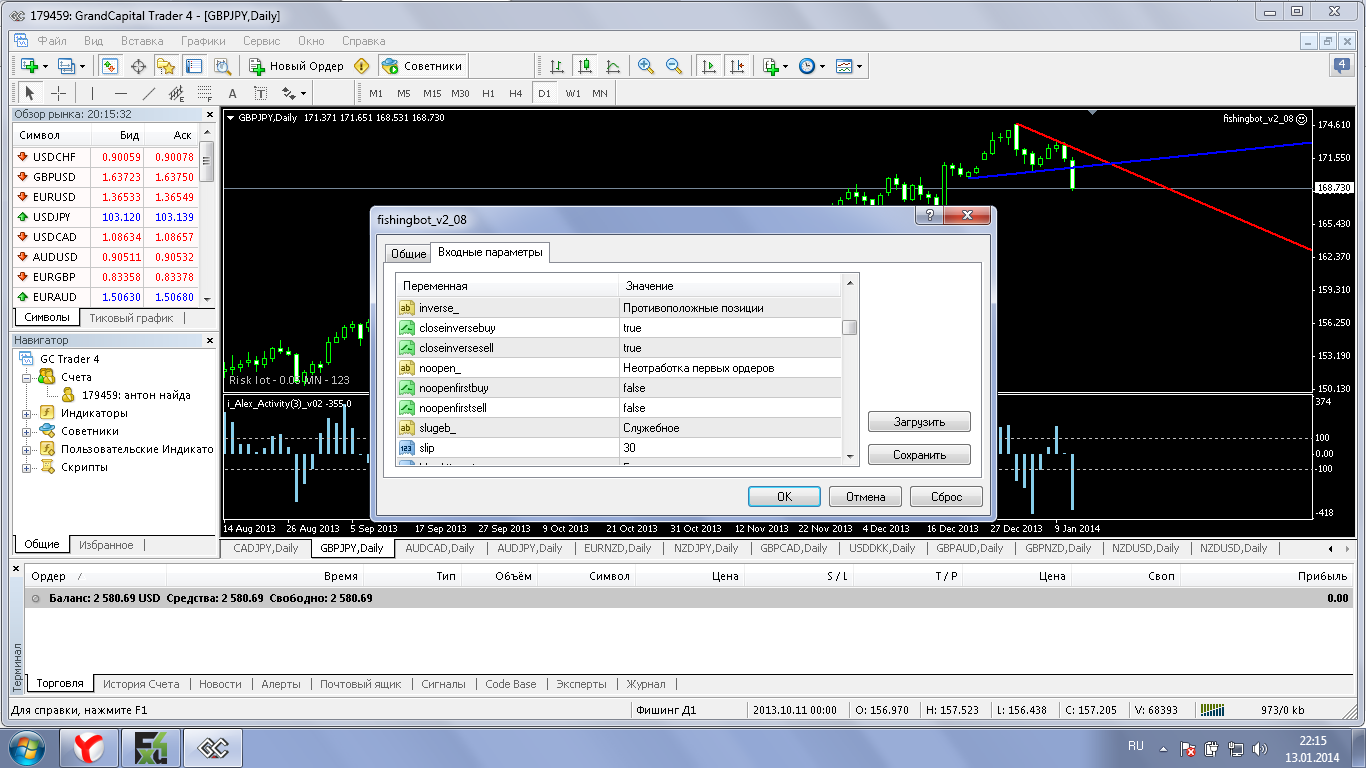This screenshot has height=768, width=1366.
Task: Click the parameter list vertical scrollbar thumb
Action: tap(849, 327)
